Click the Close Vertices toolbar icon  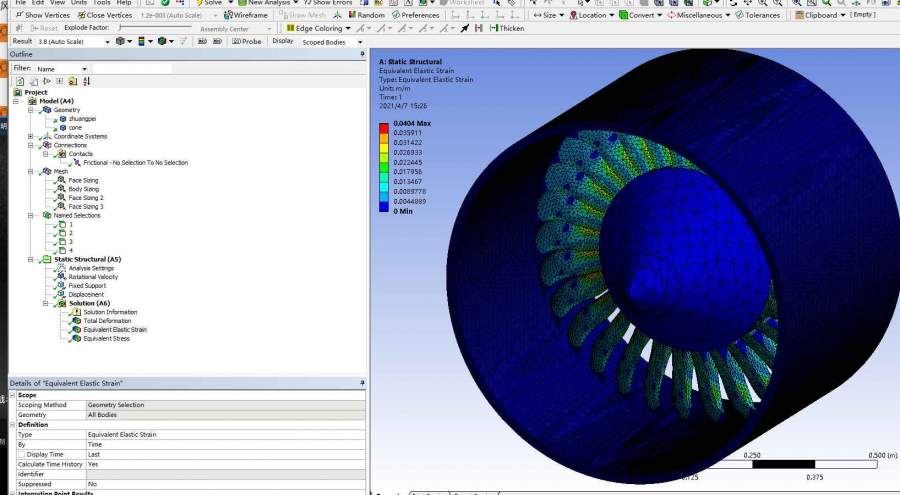coord(82,15)
